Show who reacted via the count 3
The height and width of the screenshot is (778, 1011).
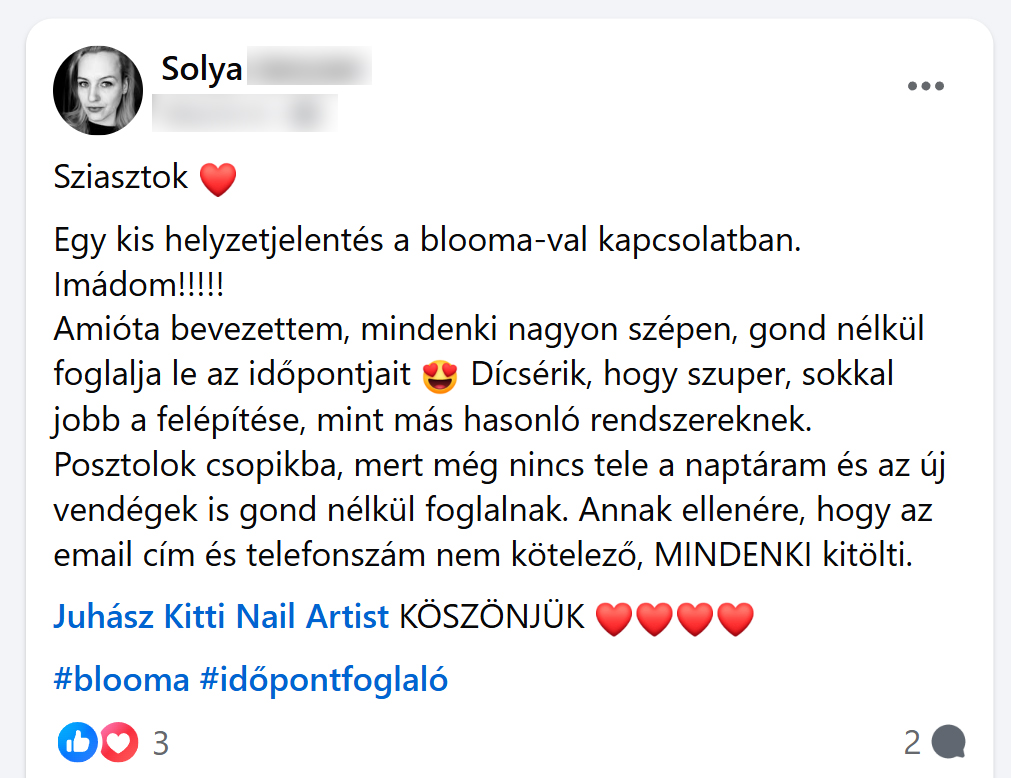[x=161, y=743]
